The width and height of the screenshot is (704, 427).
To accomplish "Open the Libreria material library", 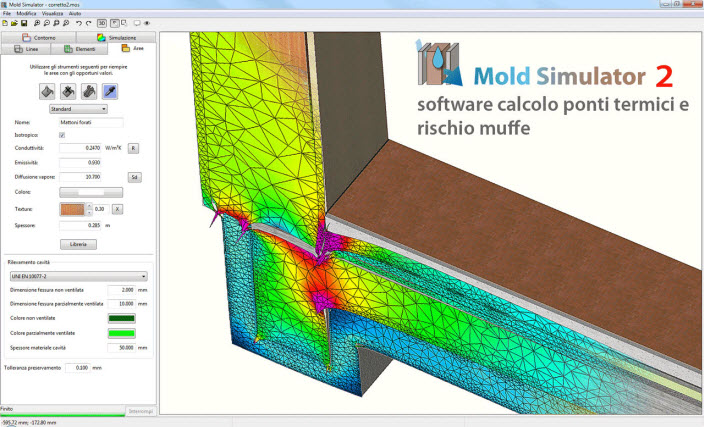I will click(78, 244).
